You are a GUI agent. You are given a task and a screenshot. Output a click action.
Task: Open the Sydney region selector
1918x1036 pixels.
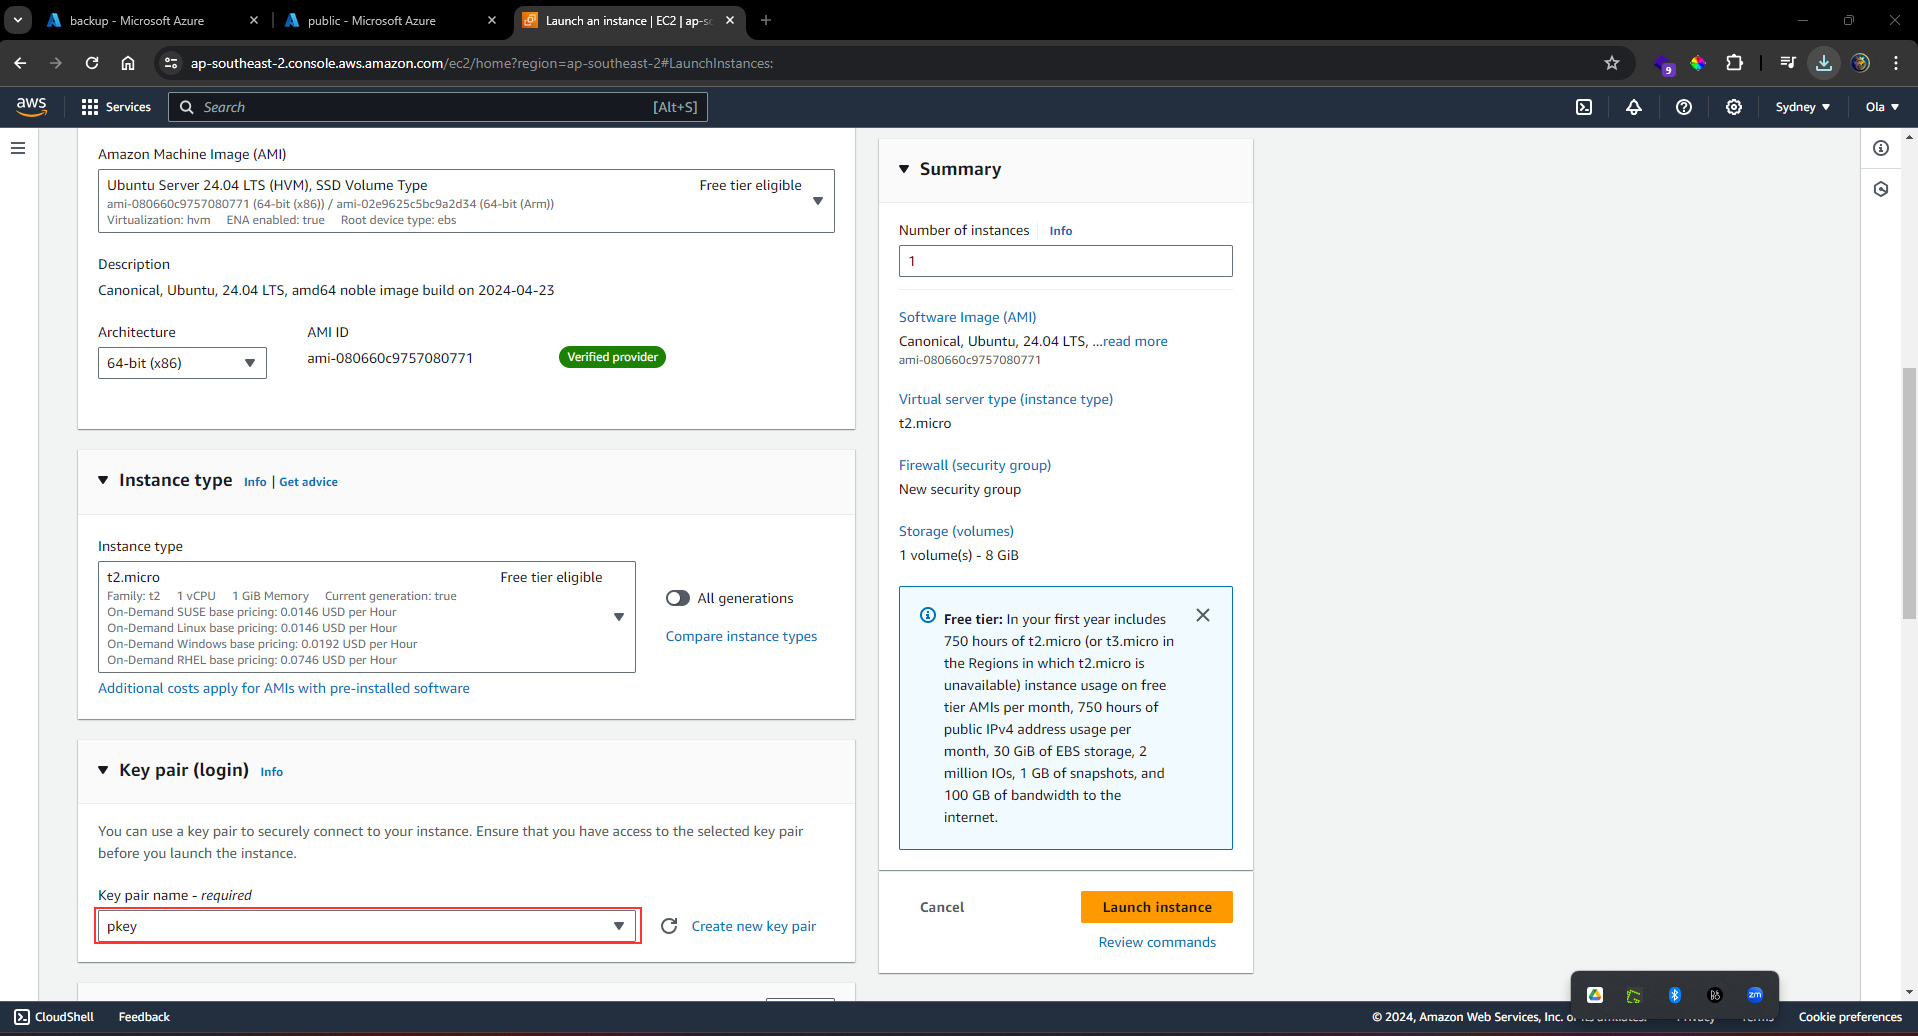[x=1802, y=107]
